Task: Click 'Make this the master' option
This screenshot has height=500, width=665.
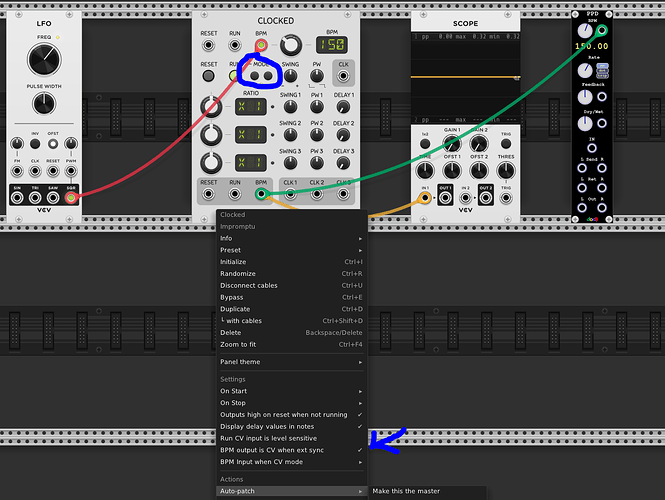Action: (x=428, y=491)
